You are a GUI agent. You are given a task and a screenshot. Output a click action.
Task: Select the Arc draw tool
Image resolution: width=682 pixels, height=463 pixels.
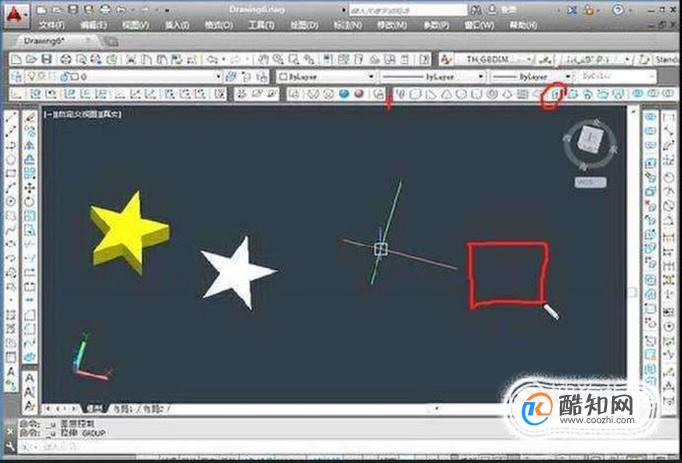pyautogui.click(x=11, y=188)
